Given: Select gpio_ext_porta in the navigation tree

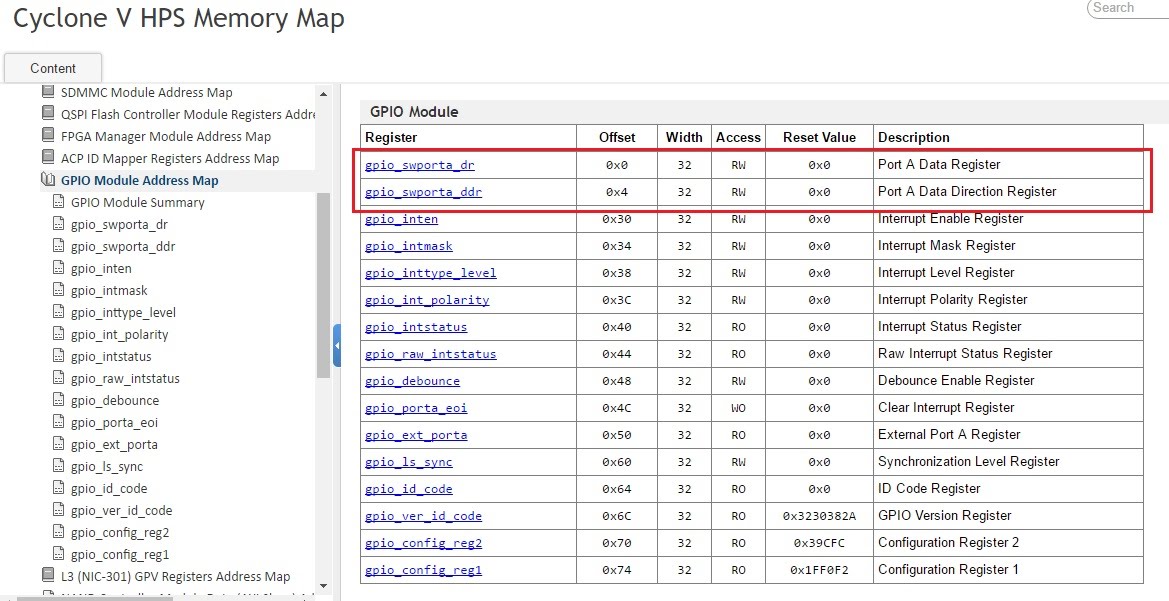Looking at the screenshot, I should click(114, 444).
